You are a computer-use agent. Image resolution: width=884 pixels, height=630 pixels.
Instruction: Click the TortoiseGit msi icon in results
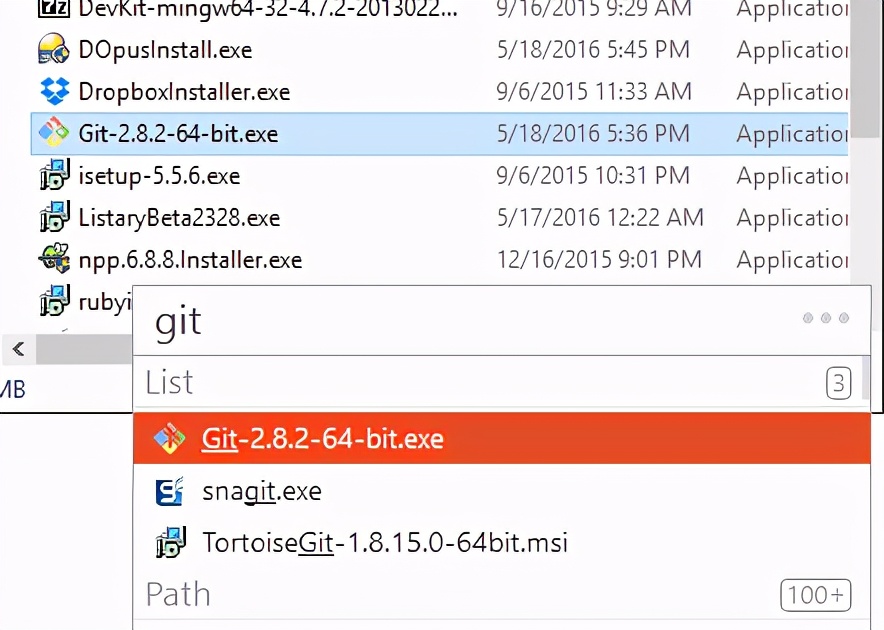(x=170, y=543)
